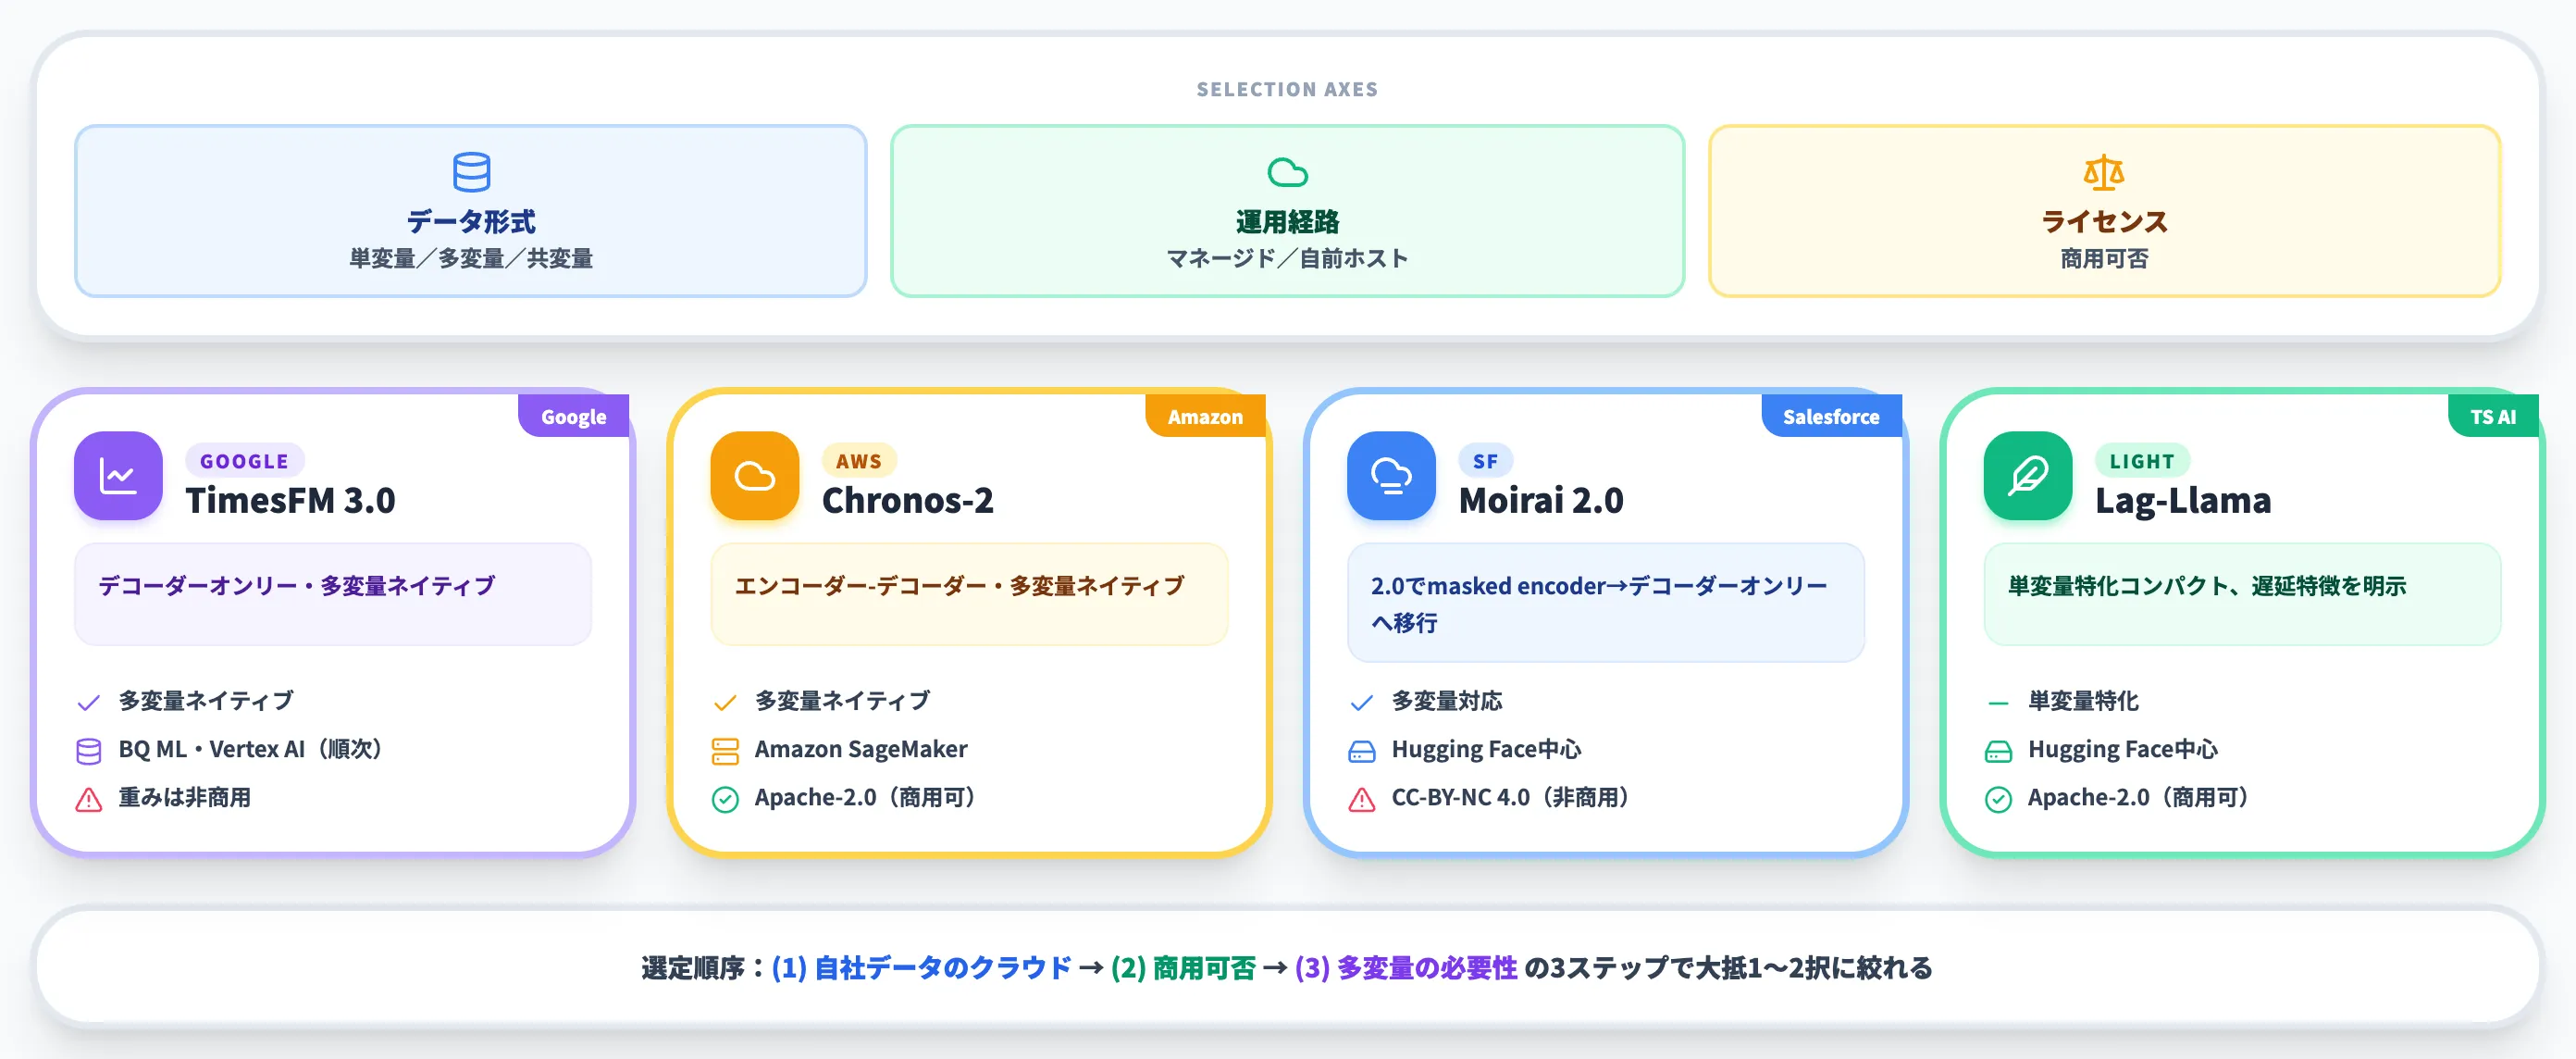Click the AWS pill badge
The height and width of the screenshot is (1059, 2576).
point(859,461)
